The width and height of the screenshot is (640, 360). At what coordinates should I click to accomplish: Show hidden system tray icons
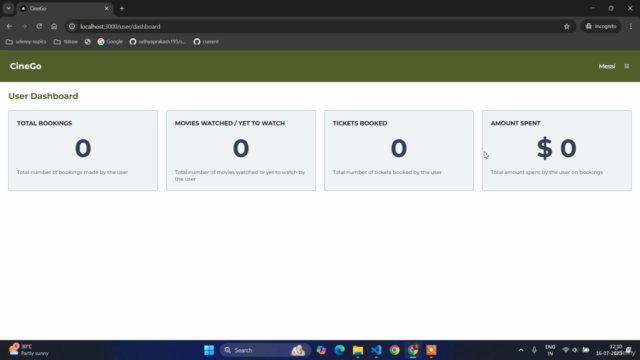pyautogui.click(x=521, y=350)
